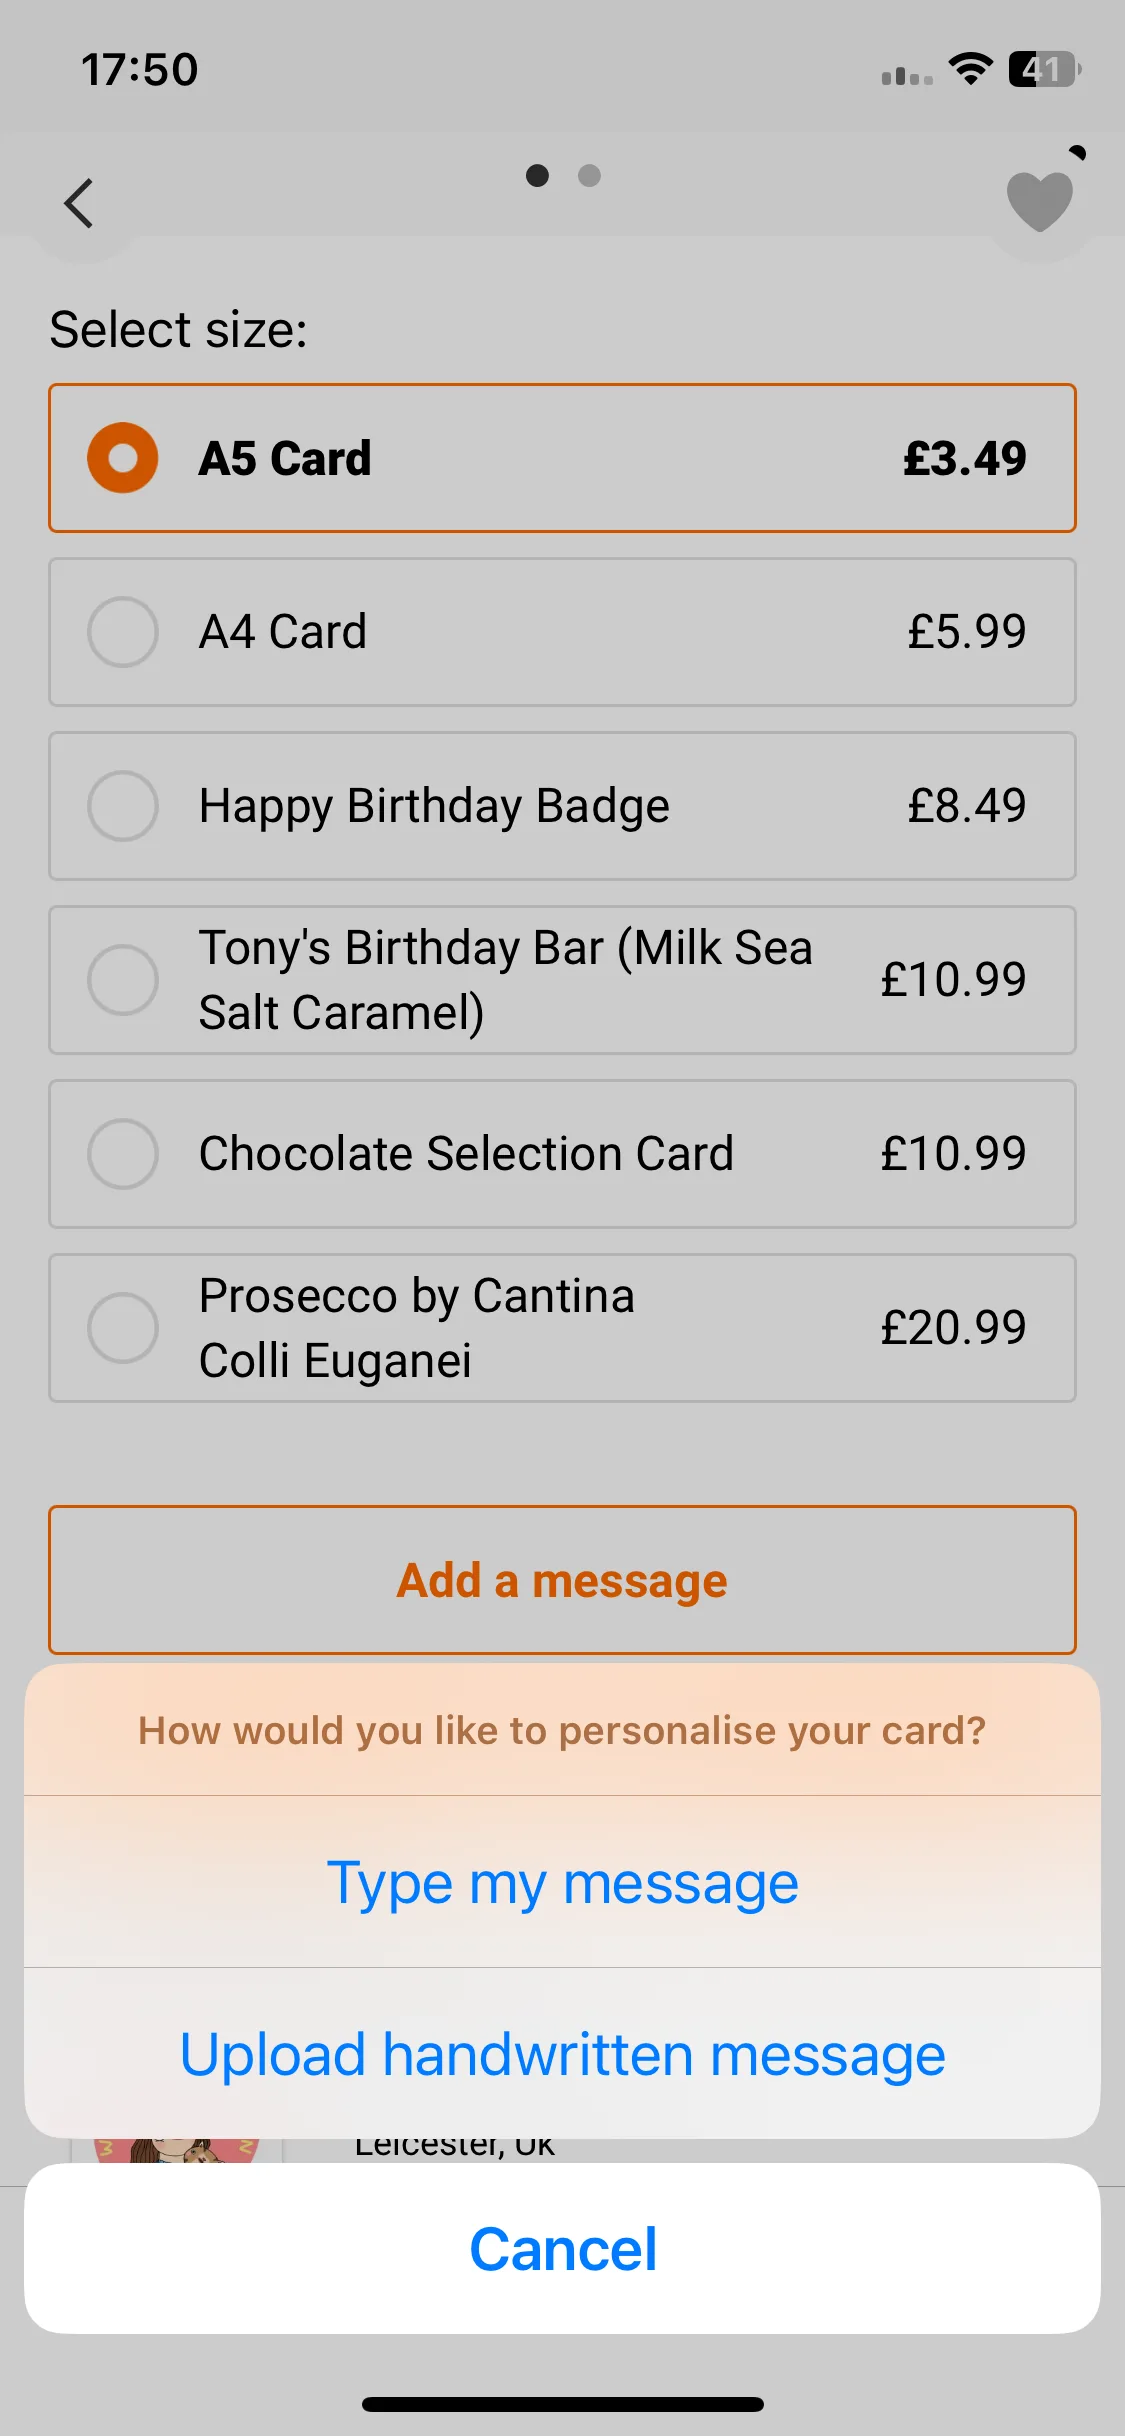Tap the Add a message button
The height and width of the screenshot is (2436, 1125).
coord(562,1580)
